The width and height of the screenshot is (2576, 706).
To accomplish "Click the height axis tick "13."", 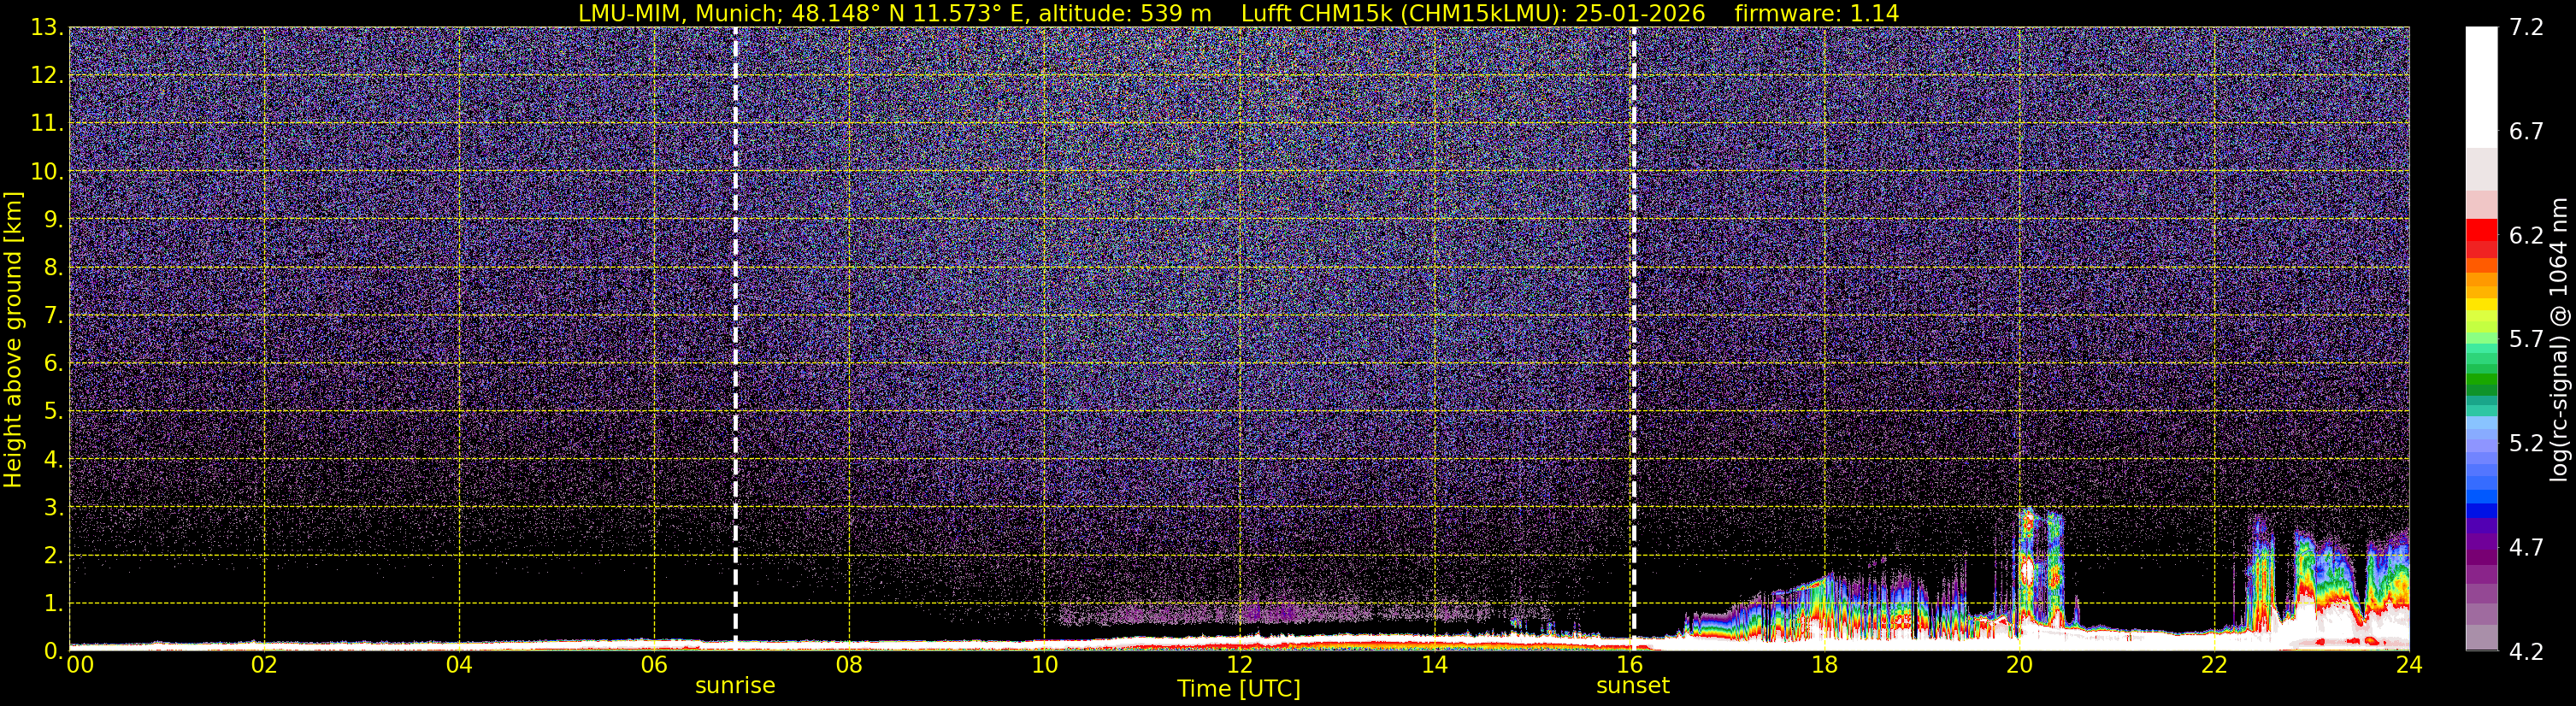I will click(x=47, y=28).
